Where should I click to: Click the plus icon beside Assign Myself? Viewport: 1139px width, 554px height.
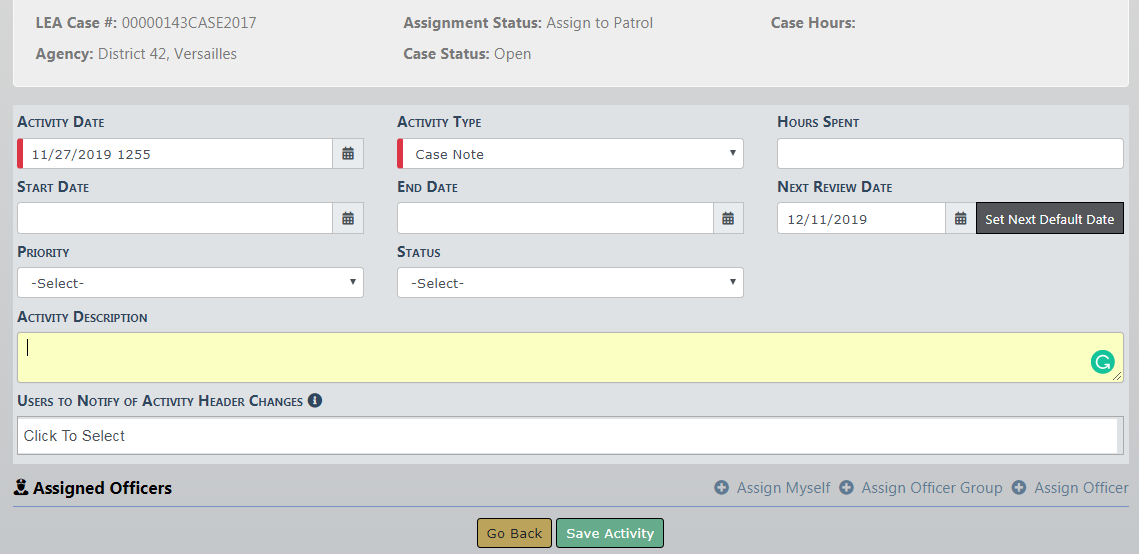click(721, 488)
